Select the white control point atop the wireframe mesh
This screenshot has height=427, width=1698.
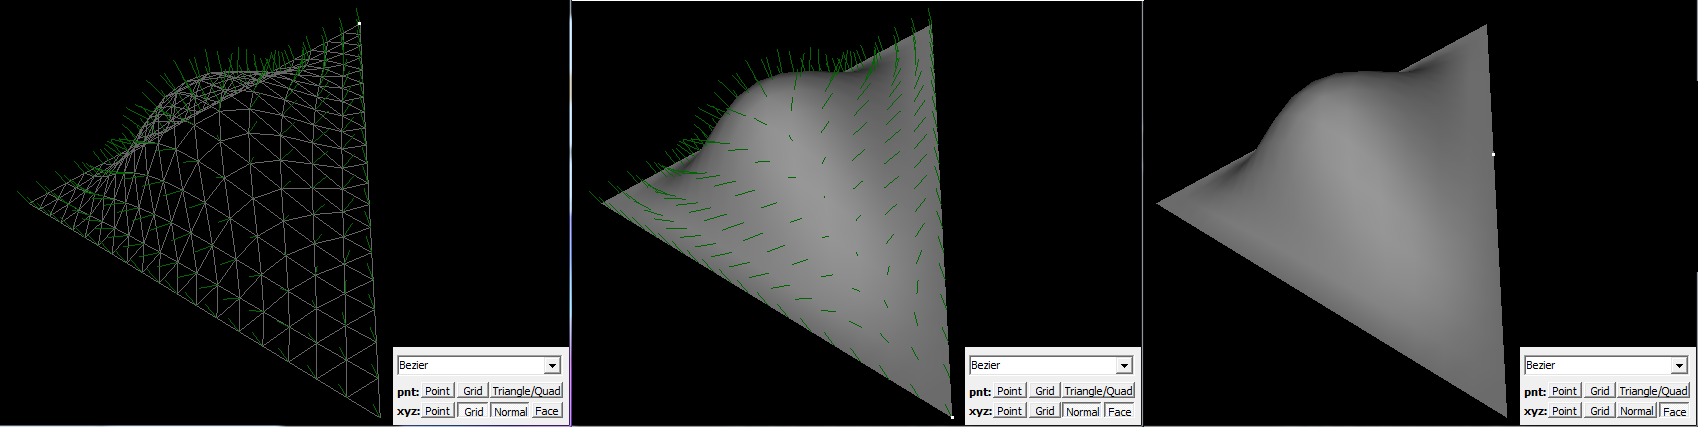(x=359, y=23)
